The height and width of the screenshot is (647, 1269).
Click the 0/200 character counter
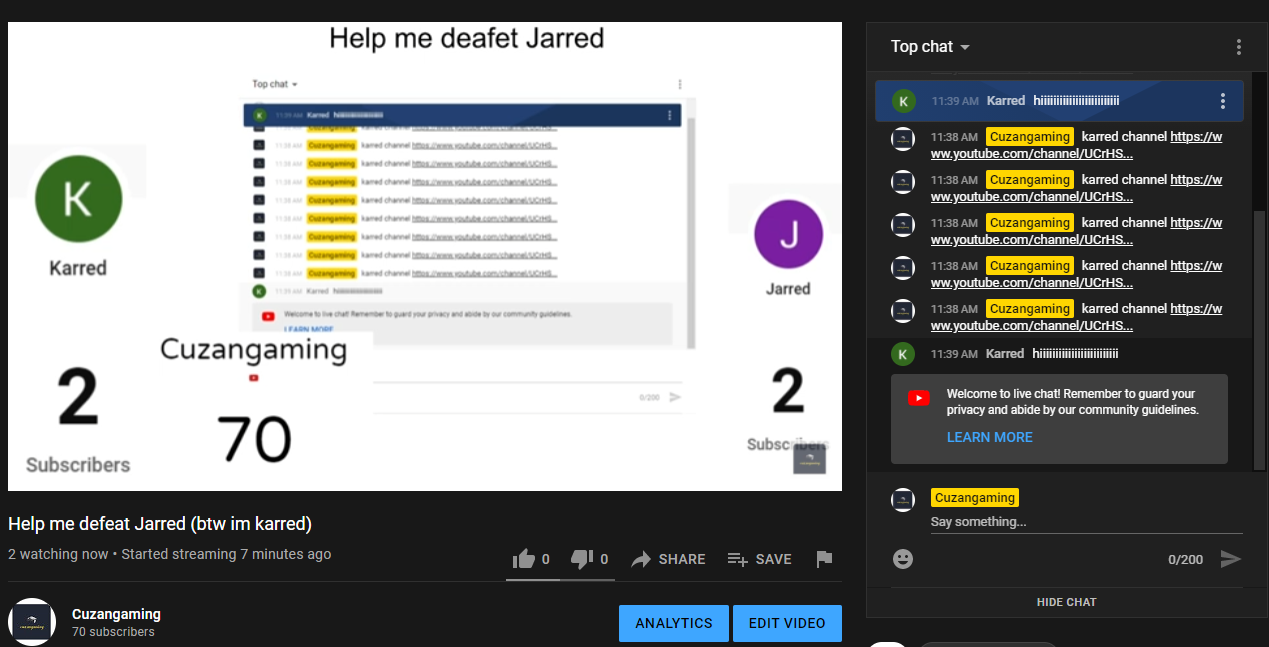(x=1186, y=559)
